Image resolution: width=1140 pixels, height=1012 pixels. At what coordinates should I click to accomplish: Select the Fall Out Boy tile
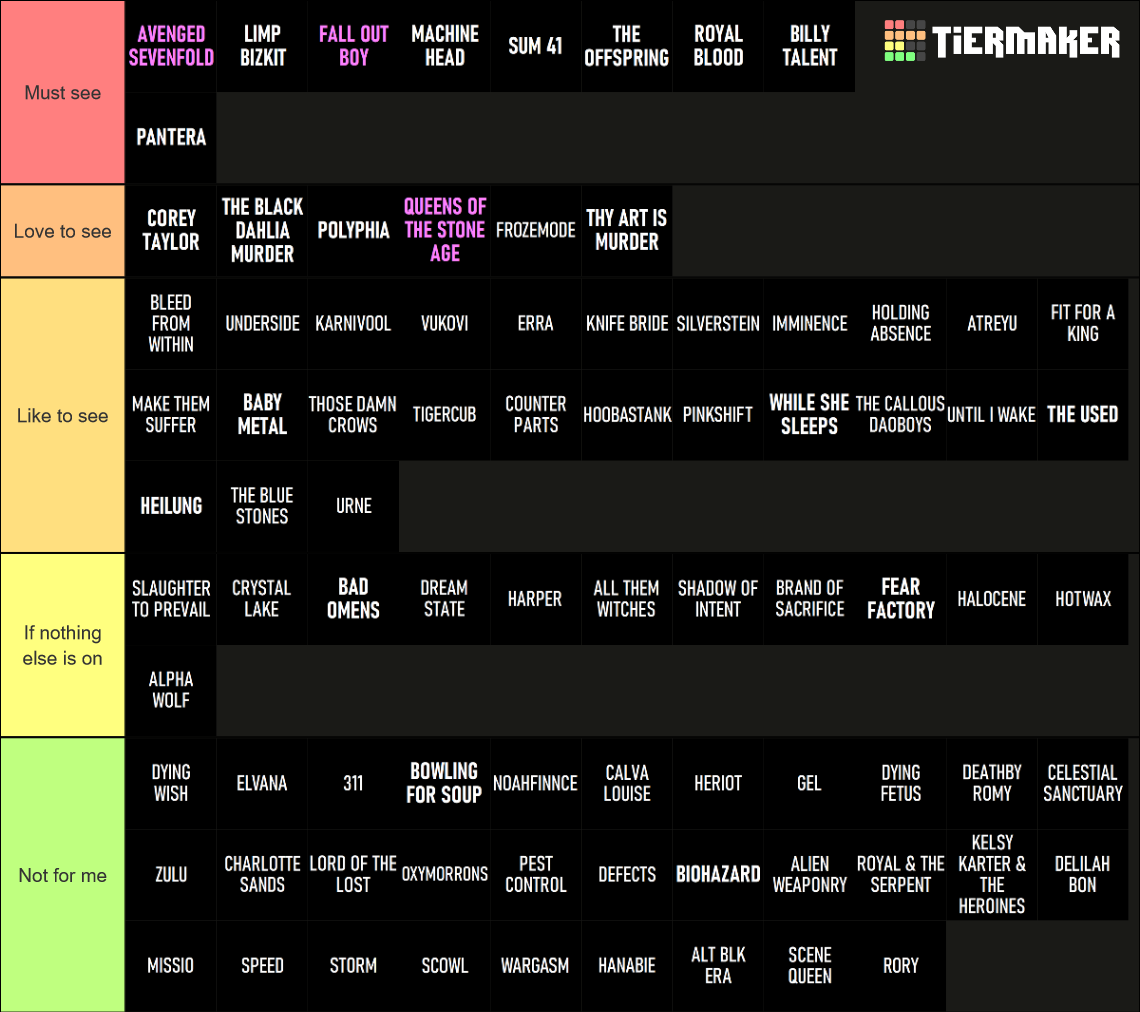coord(354,46)
